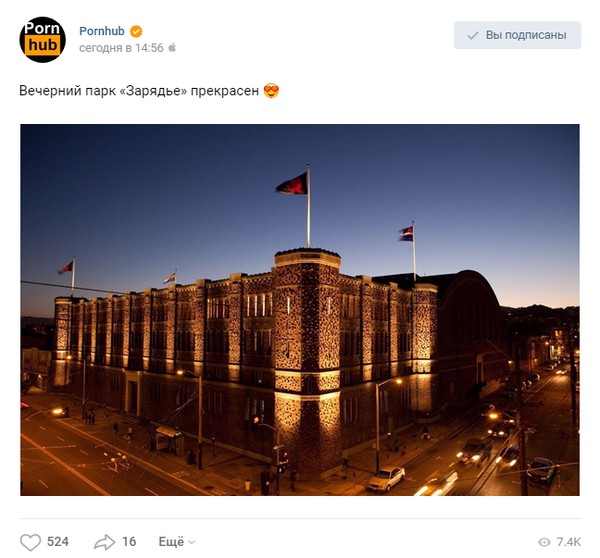Click the heart-eyes emoji in post text
Viewport: 600px width, 558px height.
271,91
